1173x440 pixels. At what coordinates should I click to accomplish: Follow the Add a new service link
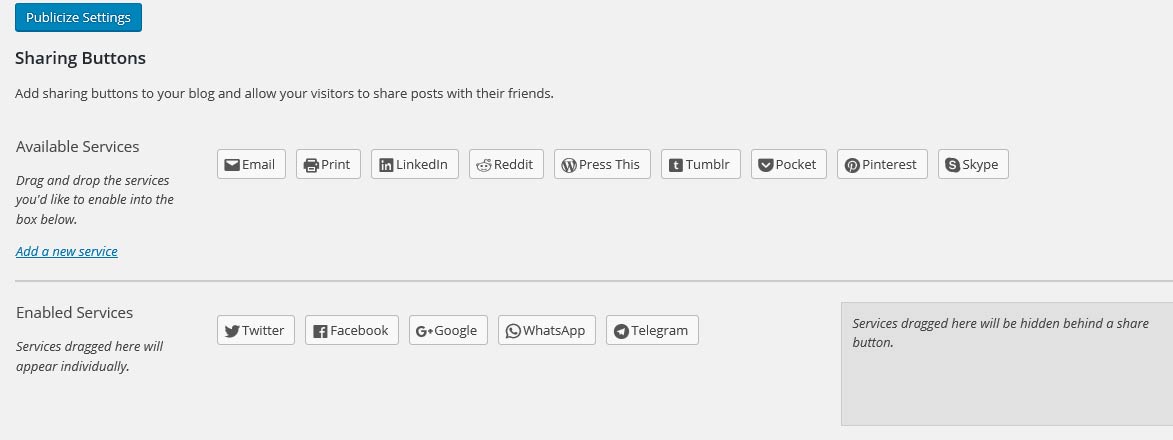point(67,251)
